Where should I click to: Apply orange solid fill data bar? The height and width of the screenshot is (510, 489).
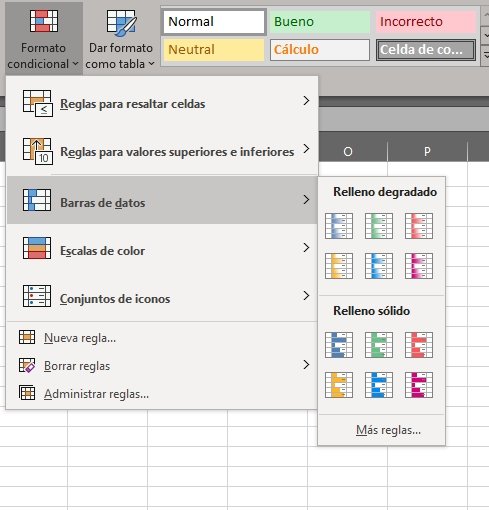pos(339,385)
